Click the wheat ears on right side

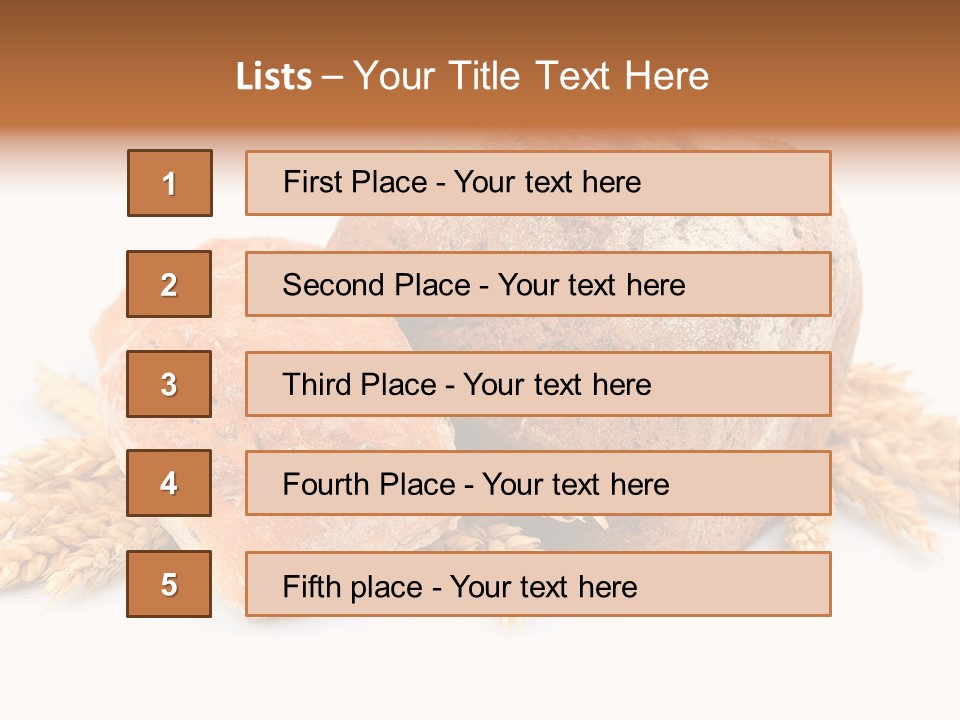coord(890,450)
